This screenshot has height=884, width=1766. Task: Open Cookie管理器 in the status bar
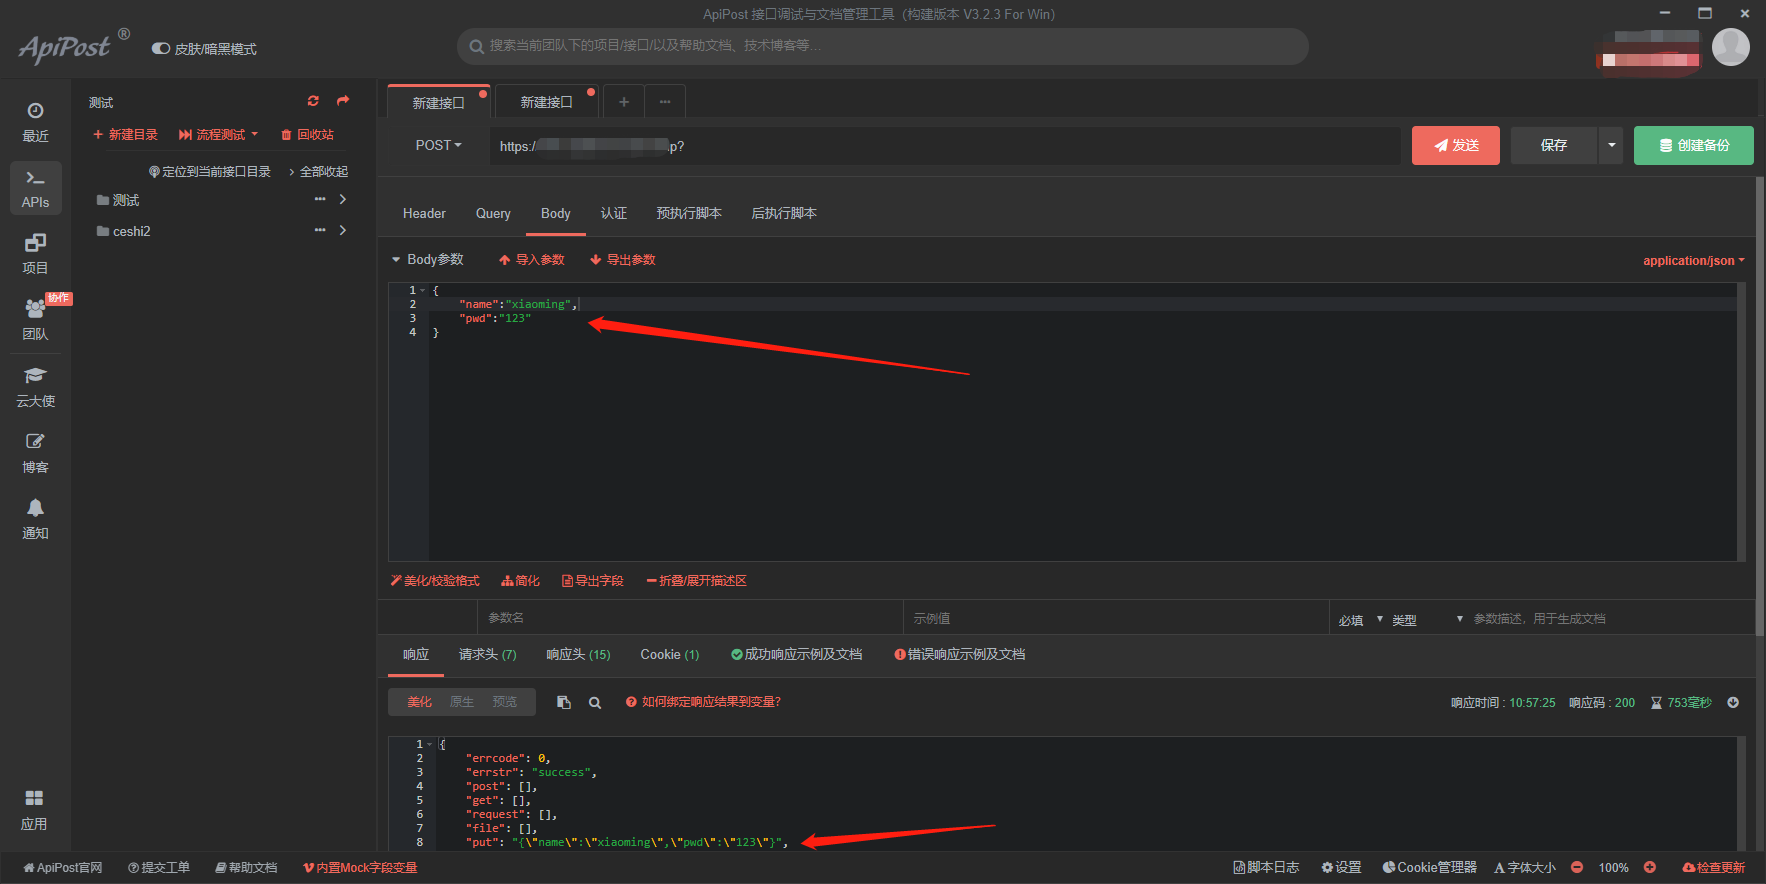click(1429, 867)
